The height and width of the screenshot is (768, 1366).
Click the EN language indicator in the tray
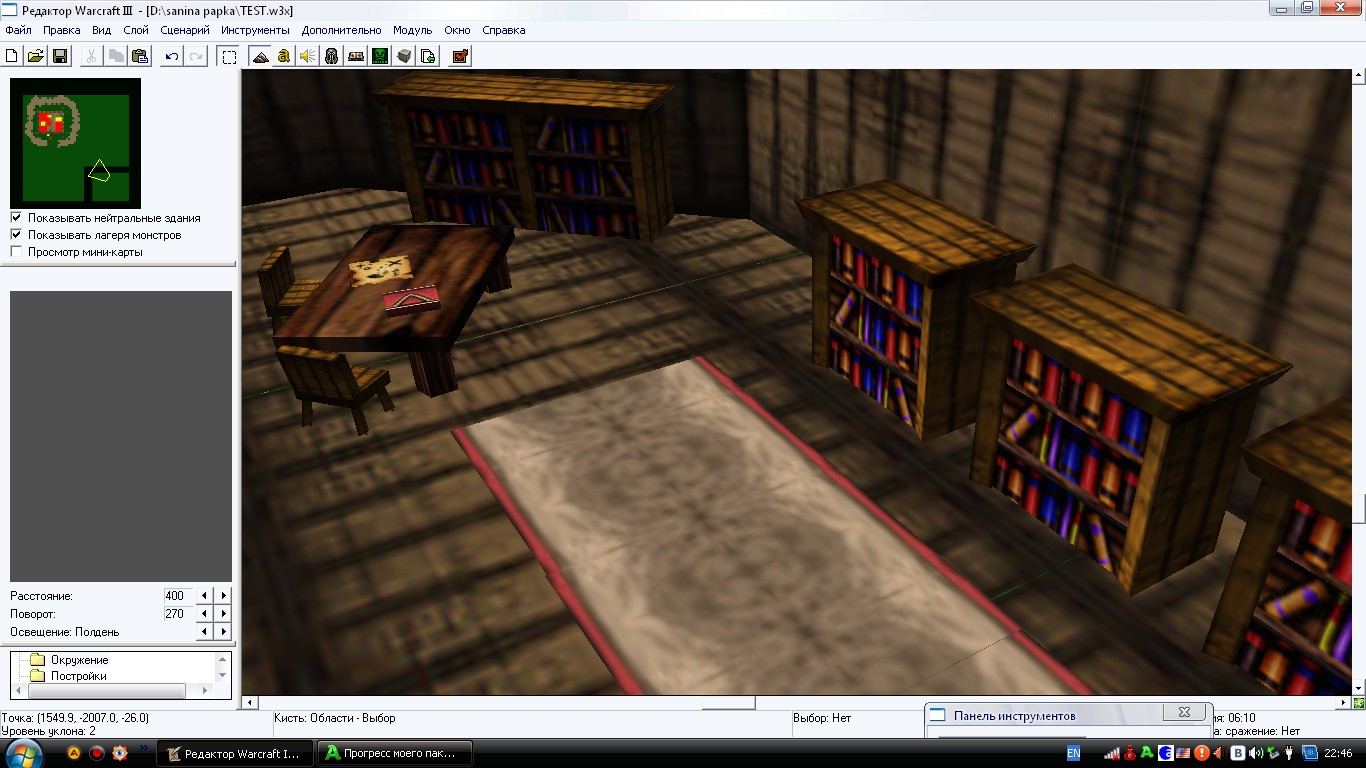pyautogui.click(x=1074, y=753)
